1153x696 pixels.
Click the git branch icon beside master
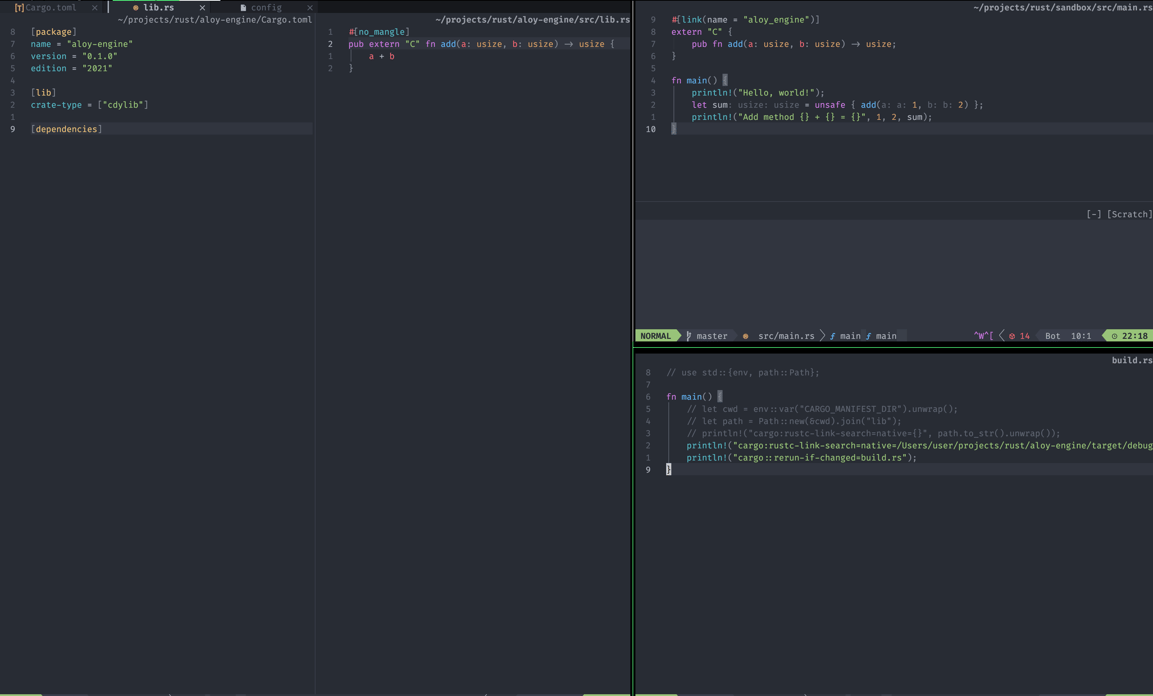pos(689,336)
